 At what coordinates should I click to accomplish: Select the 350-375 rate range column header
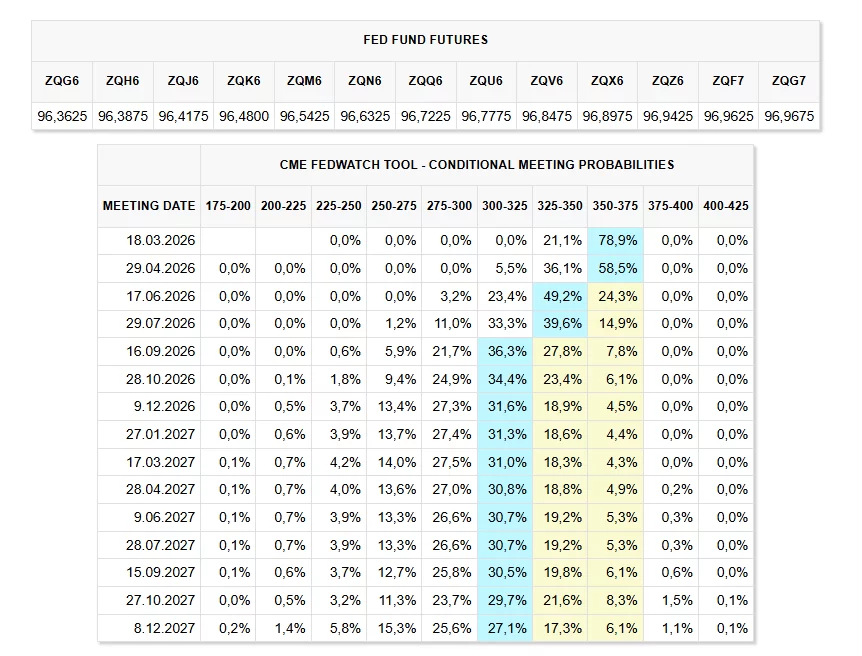(x=615, y=206)
